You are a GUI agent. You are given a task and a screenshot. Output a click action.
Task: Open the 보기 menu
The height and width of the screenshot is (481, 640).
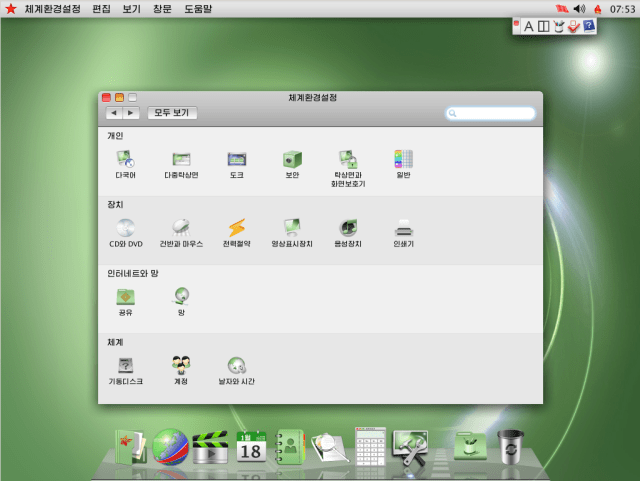click(131, 9)
